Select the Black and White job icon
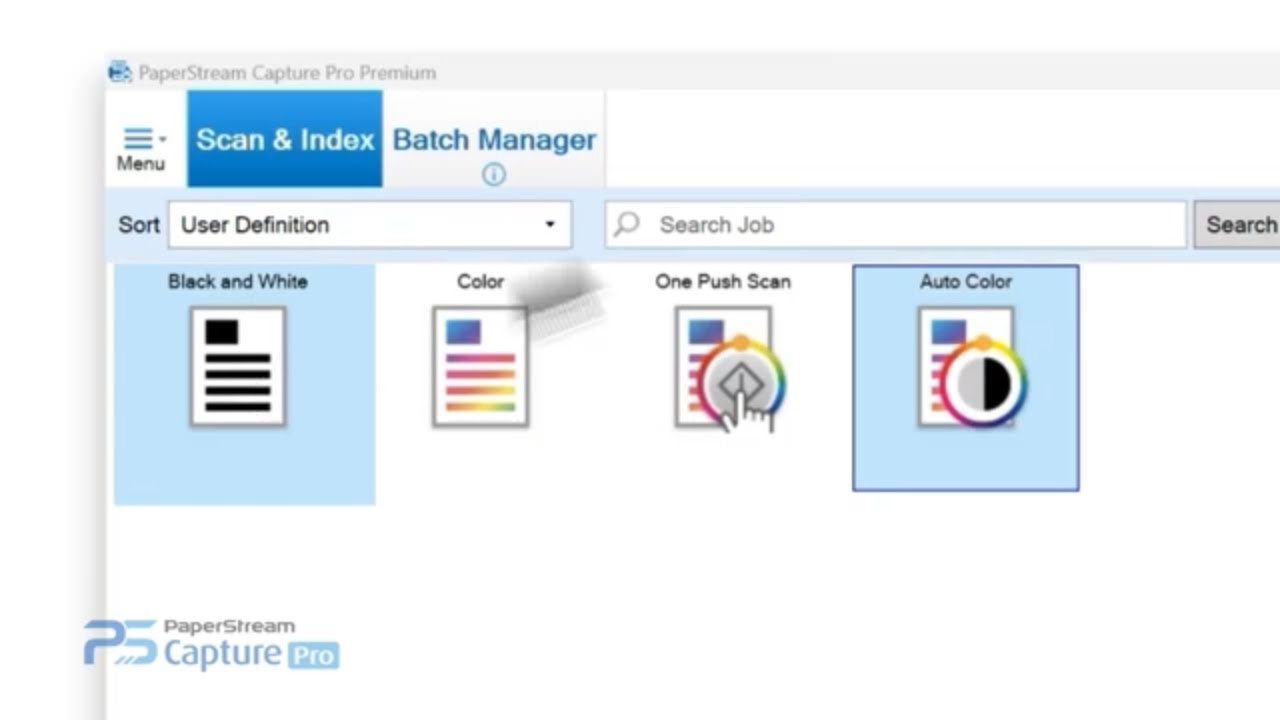Image resolution: width=1280 pixels, height=720 pixels. point(238,367)
